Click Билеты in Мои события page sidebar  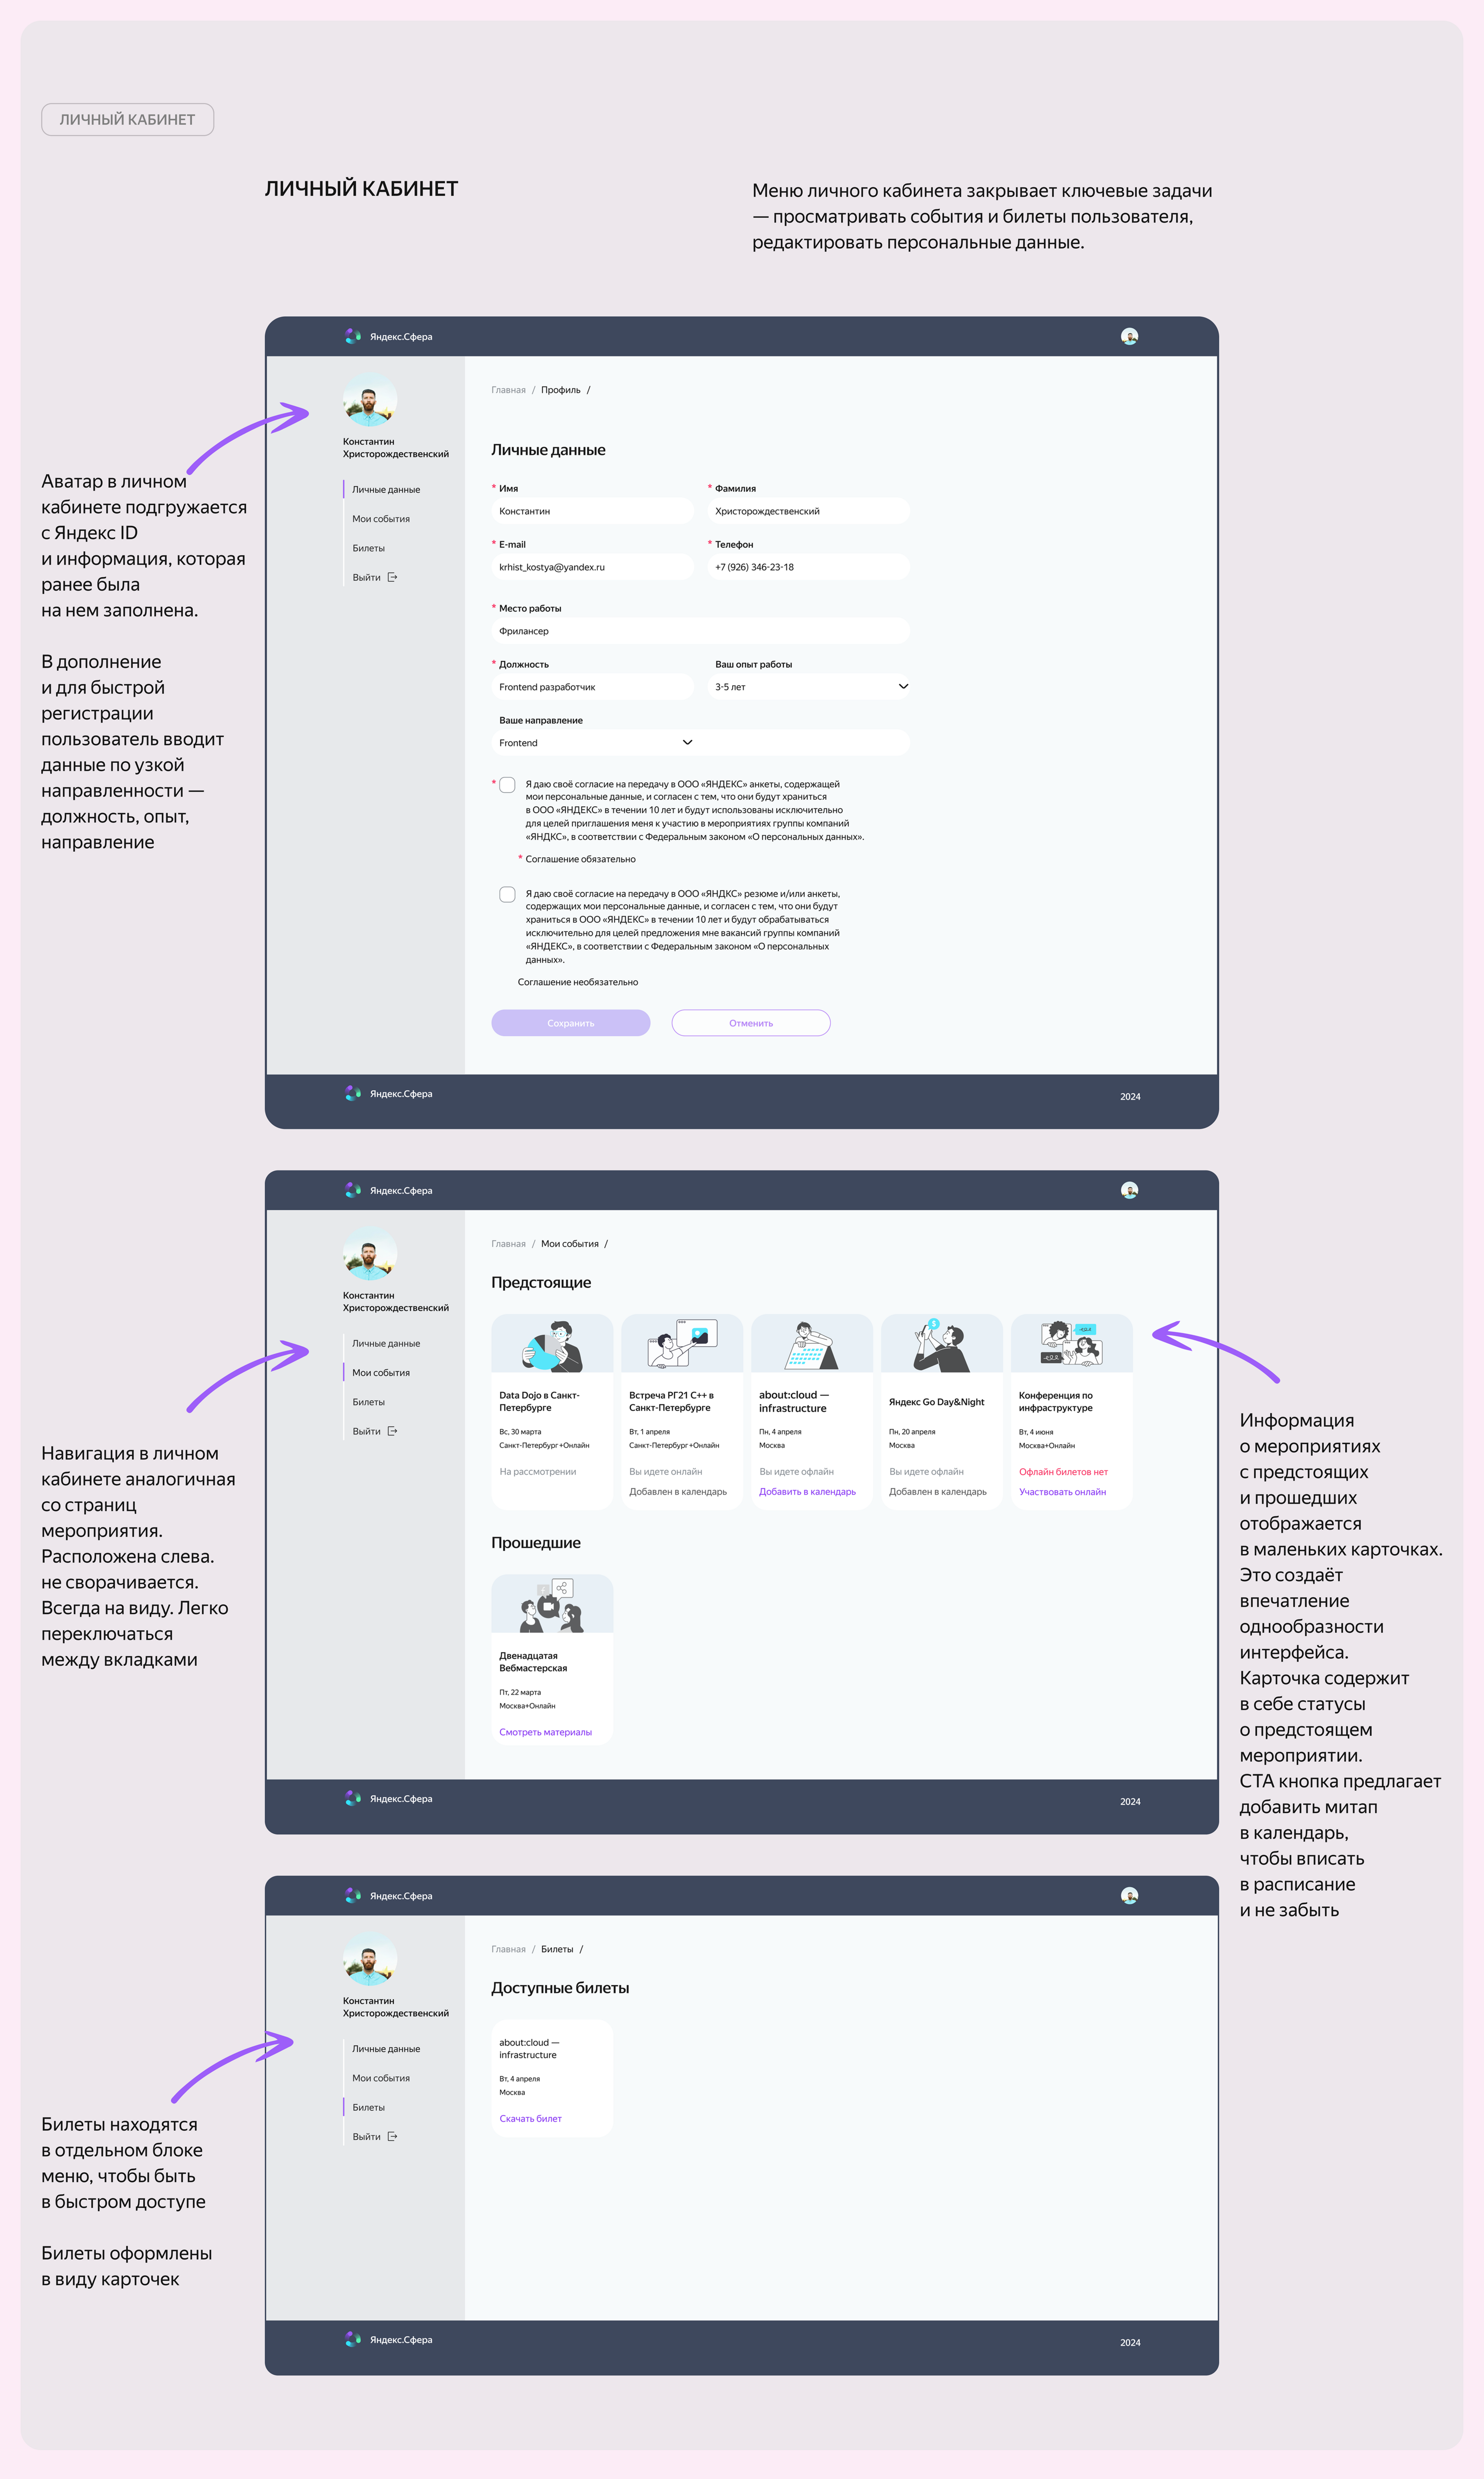368,1402
